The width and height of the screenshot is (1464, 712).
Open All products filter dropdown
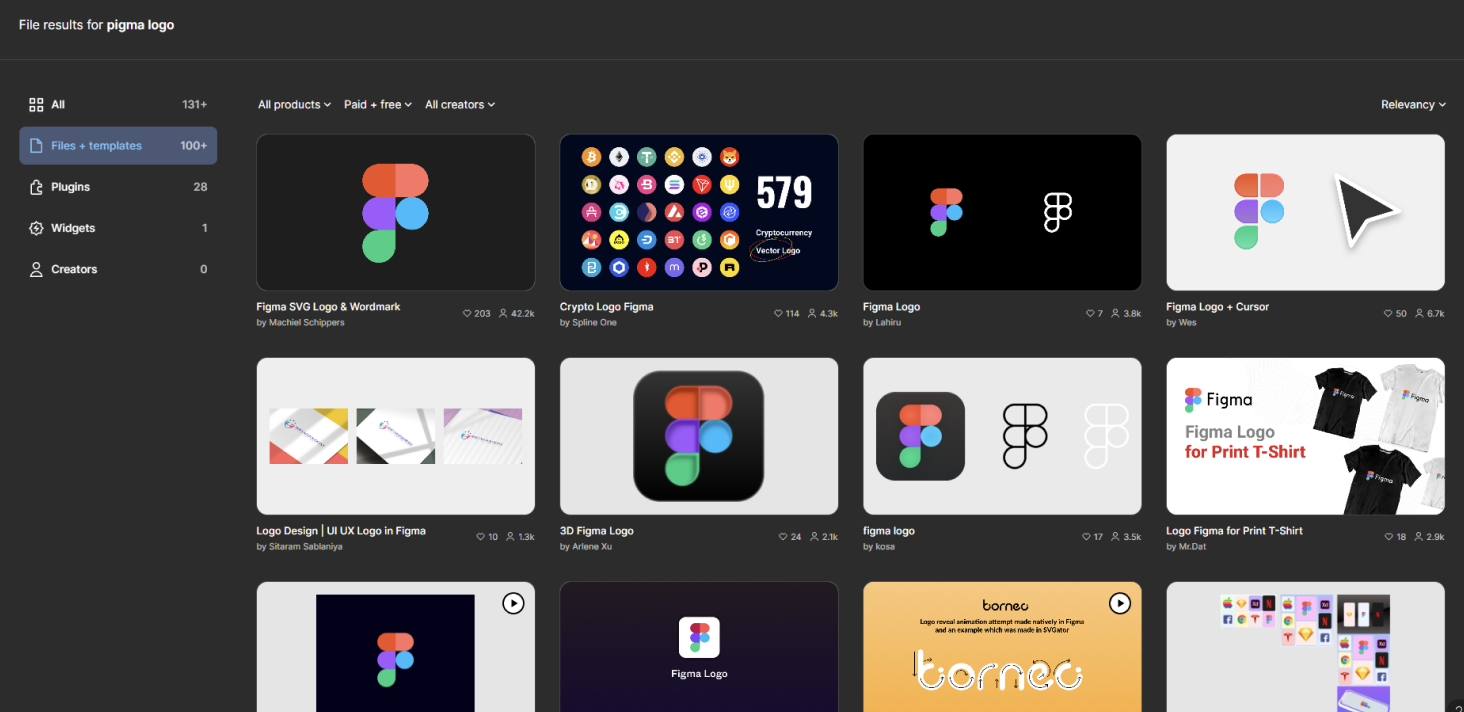(294, 104)
